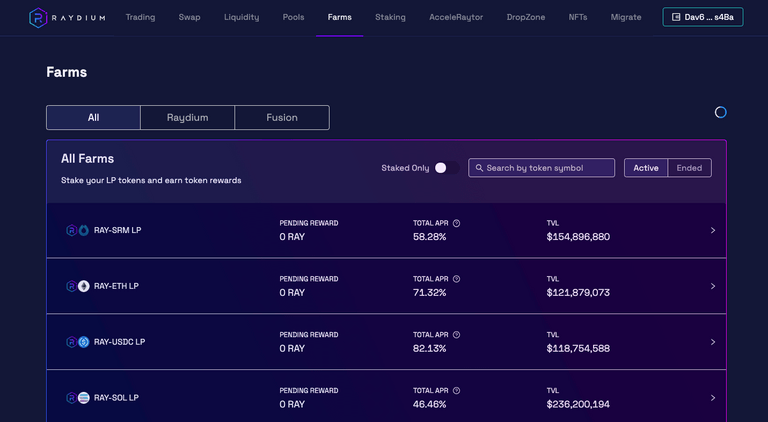Click the RAY-SOL token pair icons

[77, 398]
